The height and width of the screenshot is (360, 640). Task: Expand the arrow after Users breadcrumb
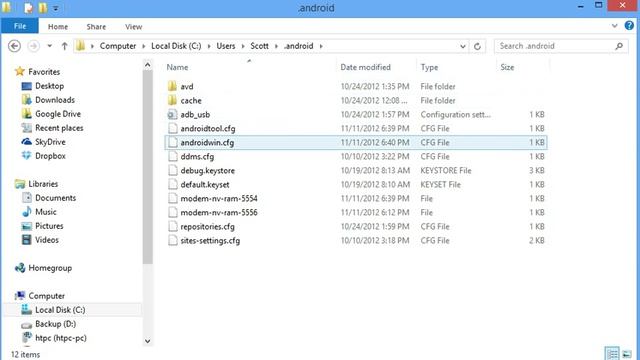point(242,46)
